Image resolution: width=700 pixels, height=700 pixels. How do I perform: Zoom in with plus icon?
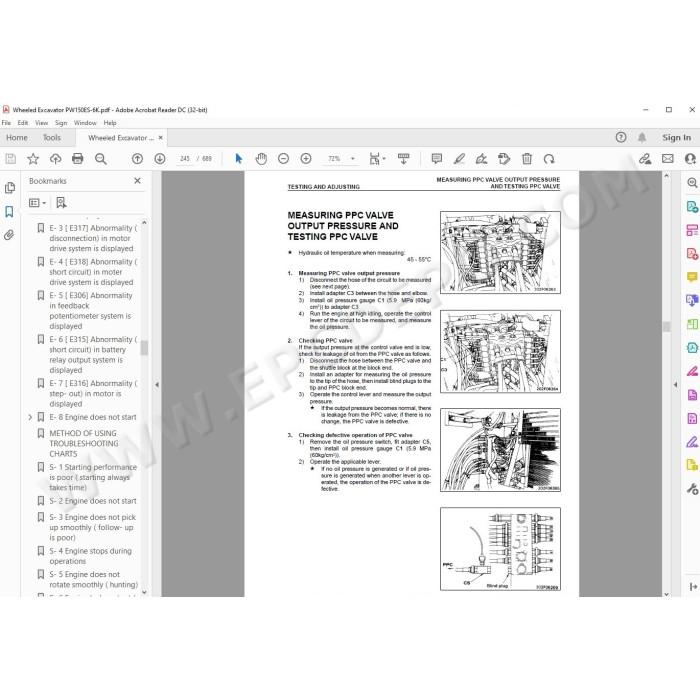point(306,158)
